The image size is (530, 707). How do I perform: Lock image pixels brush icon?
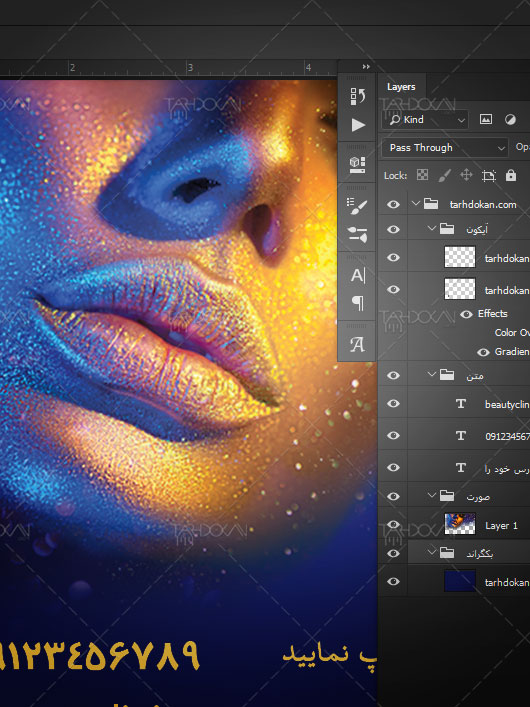point(445,175)
